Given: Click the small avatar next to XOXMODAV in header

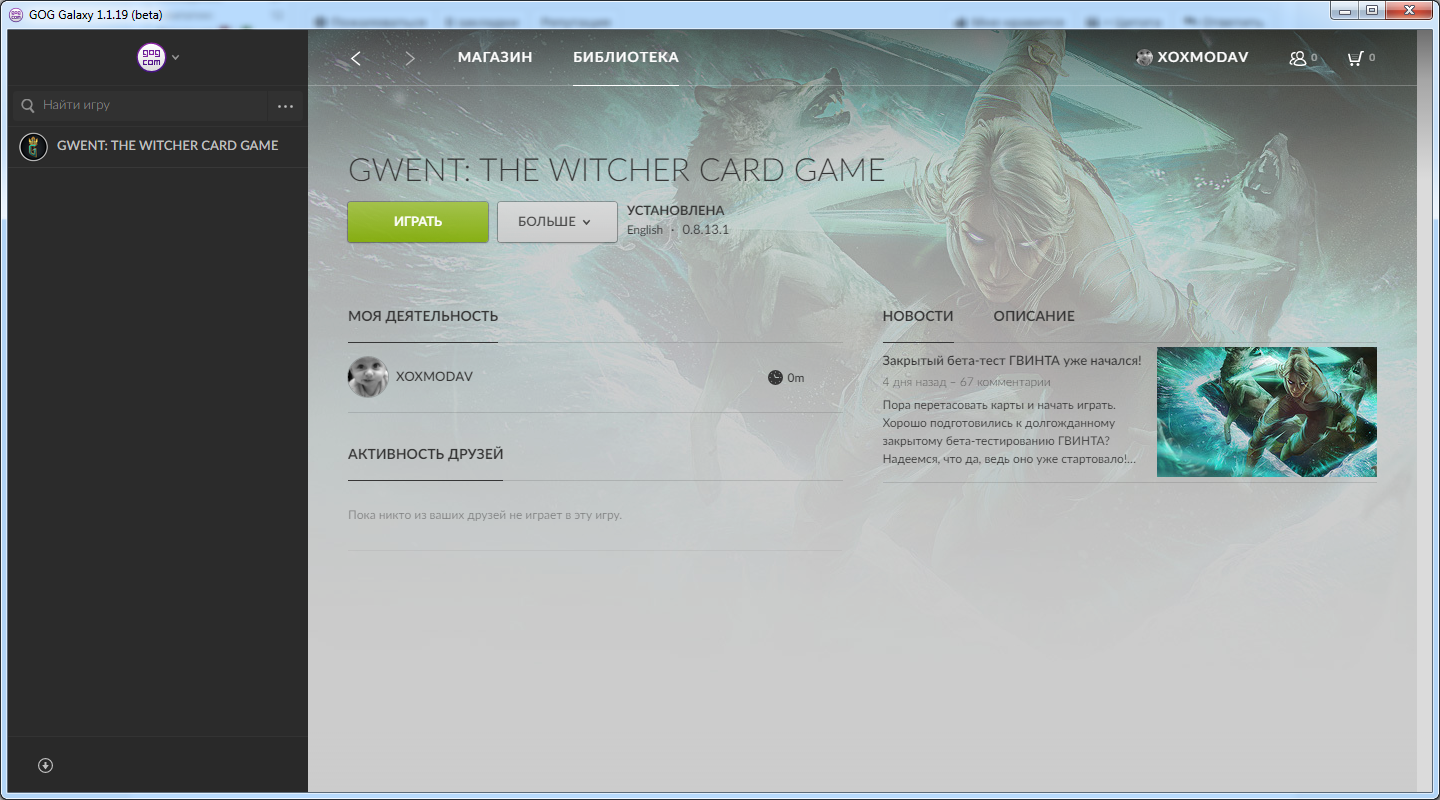Looking at the screenshot, I should click(1145, 58).
